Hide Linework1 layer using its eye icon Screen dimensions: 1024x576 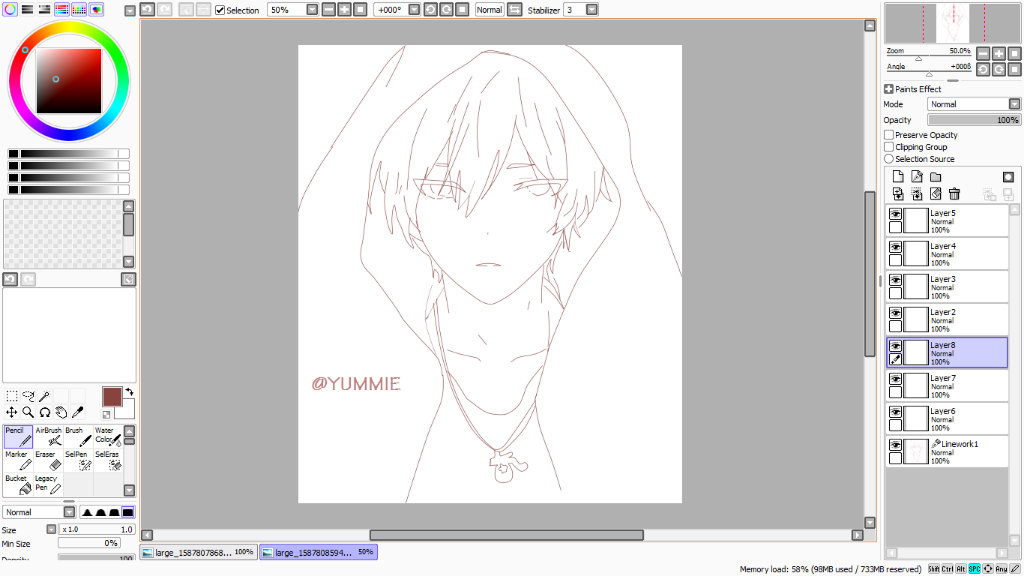pos(895,445)
